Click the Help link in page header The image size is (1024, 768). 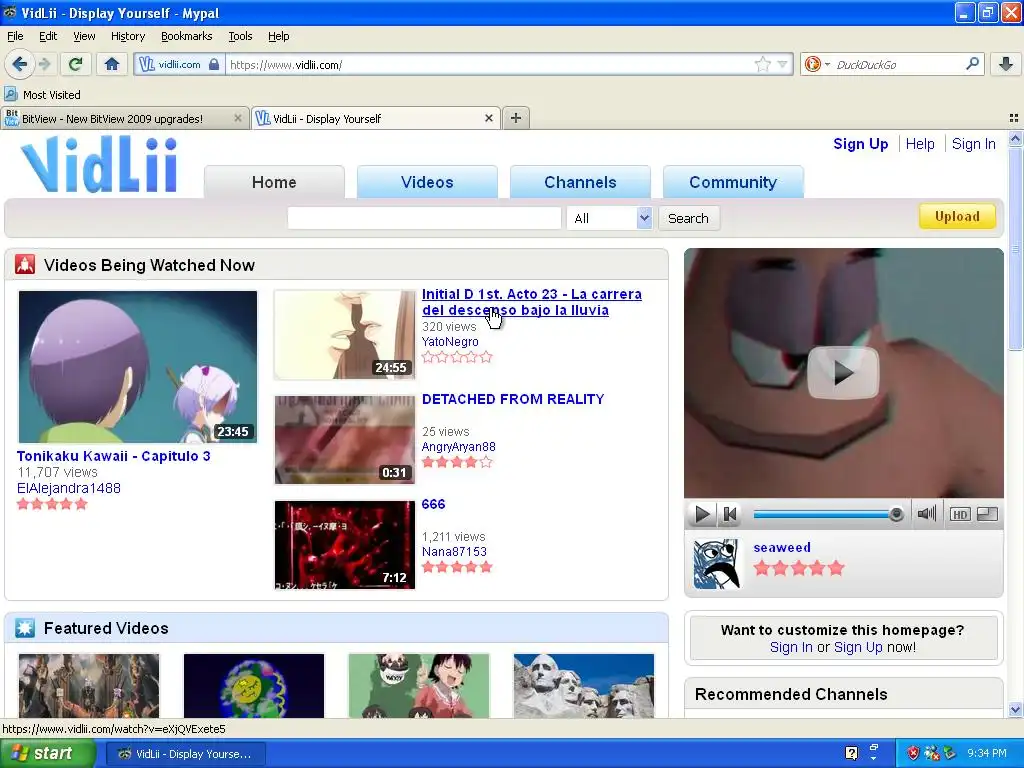click(x=920, y=144)
